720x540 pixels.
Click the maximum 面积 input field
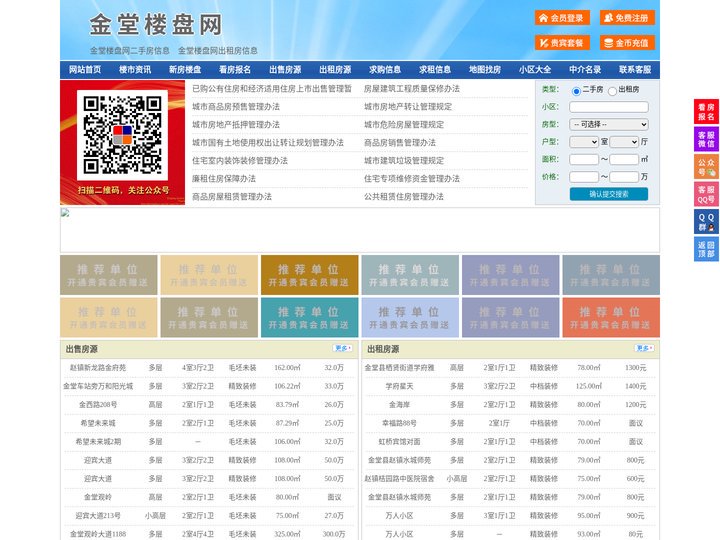pyautogui.click(x=624, y=159)
